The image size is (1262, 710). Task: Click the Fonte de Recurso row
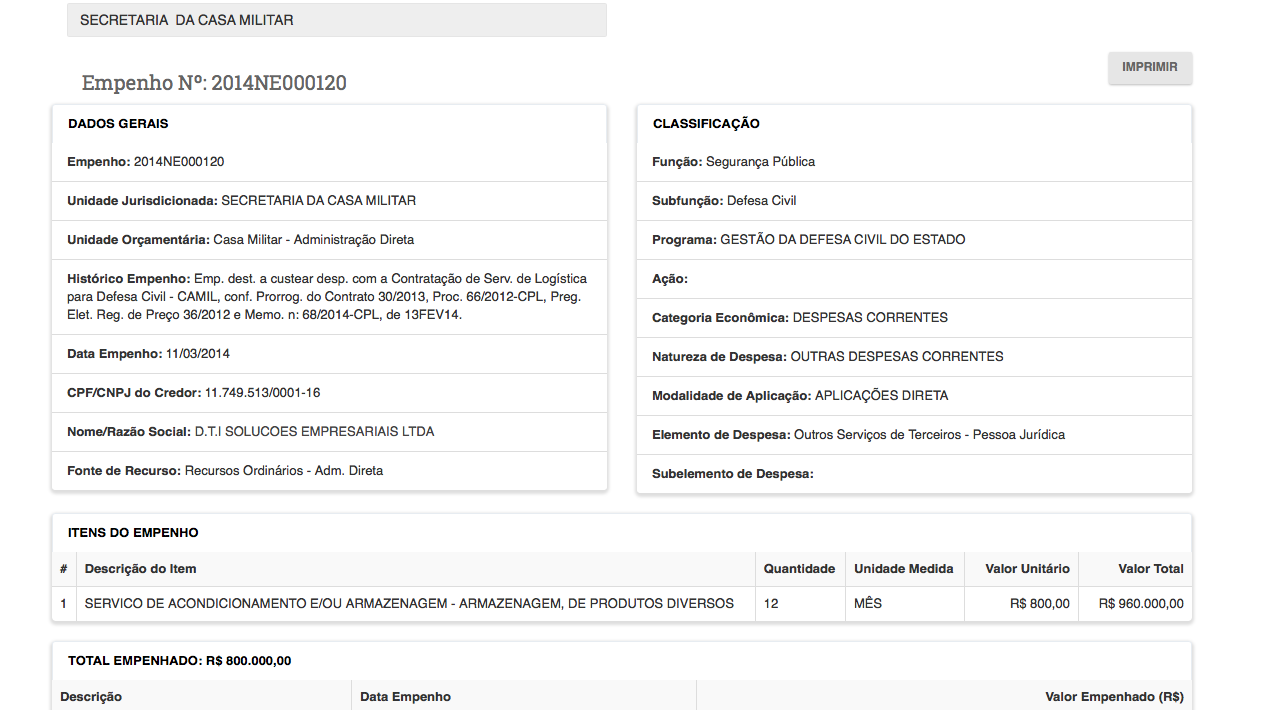pos(329,471)
